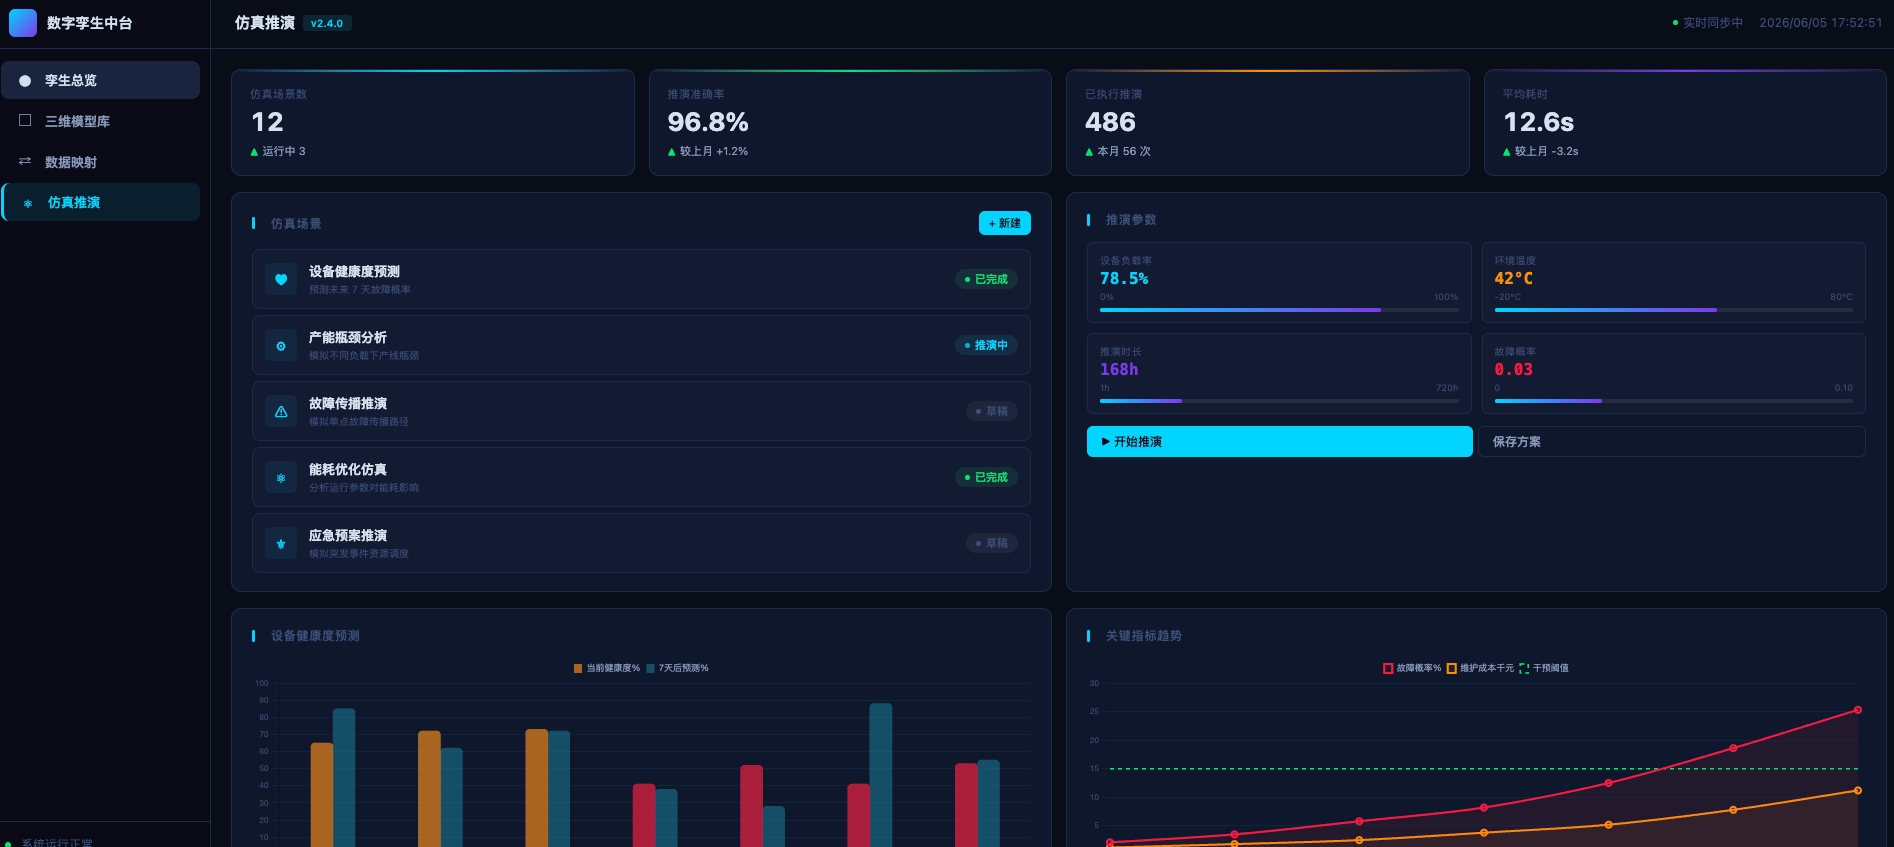Toggle 7天后预测% legend series

(677, 668)
